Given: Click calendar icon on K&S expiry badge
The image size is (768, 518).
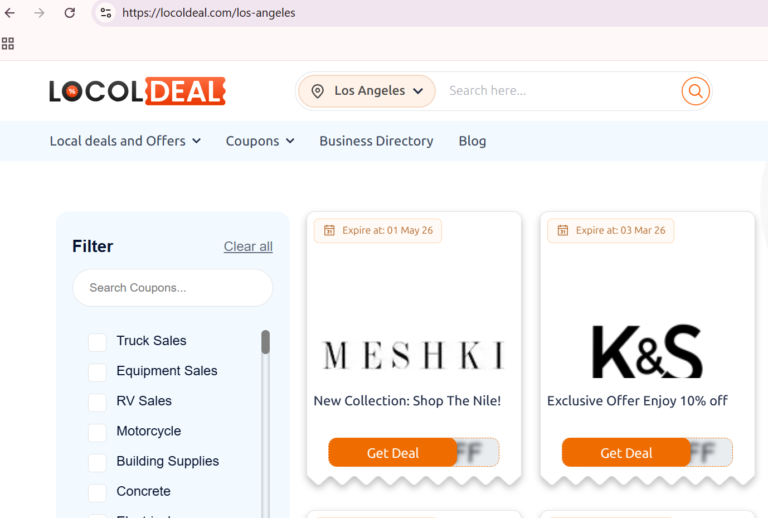Looking at the screenshot, I should pos(563,230).
